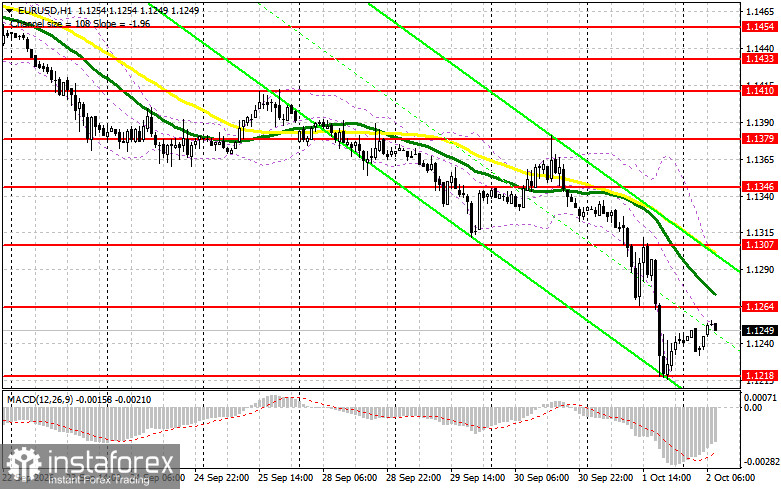Image resolution: width=781 pixels, height=489 pixels.
Task: Click the 2 Oct 06:00 time label
Action: (x=731, y=478)
